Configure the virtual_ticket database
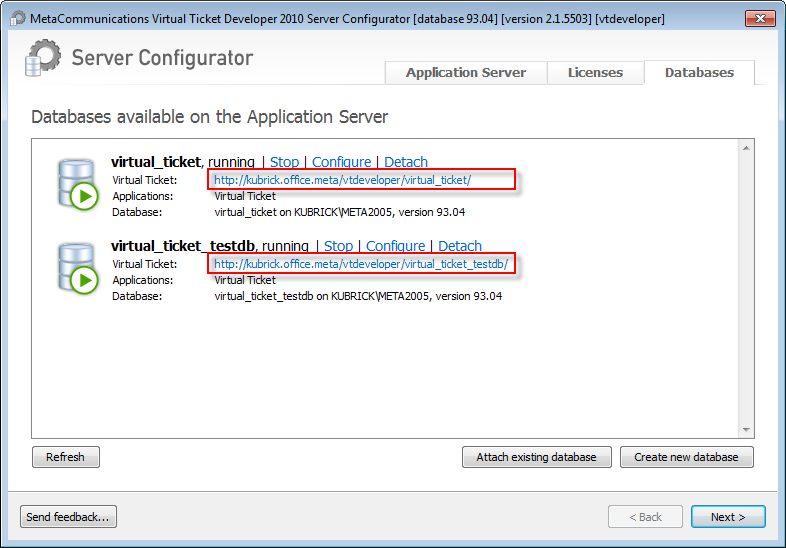The height and width of the screenshot is (548, 786). pyautogui.click(x=341, y=162)
